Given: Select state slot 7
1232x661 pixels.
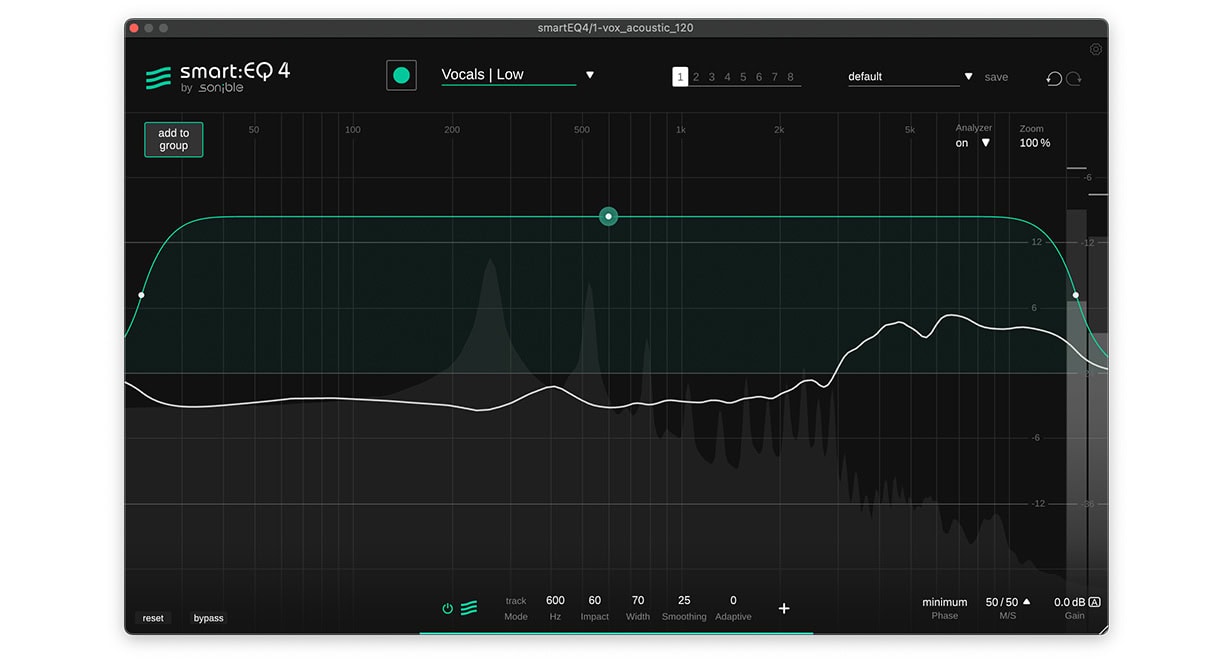Looking at the screenshot, I should coord(775,77).
